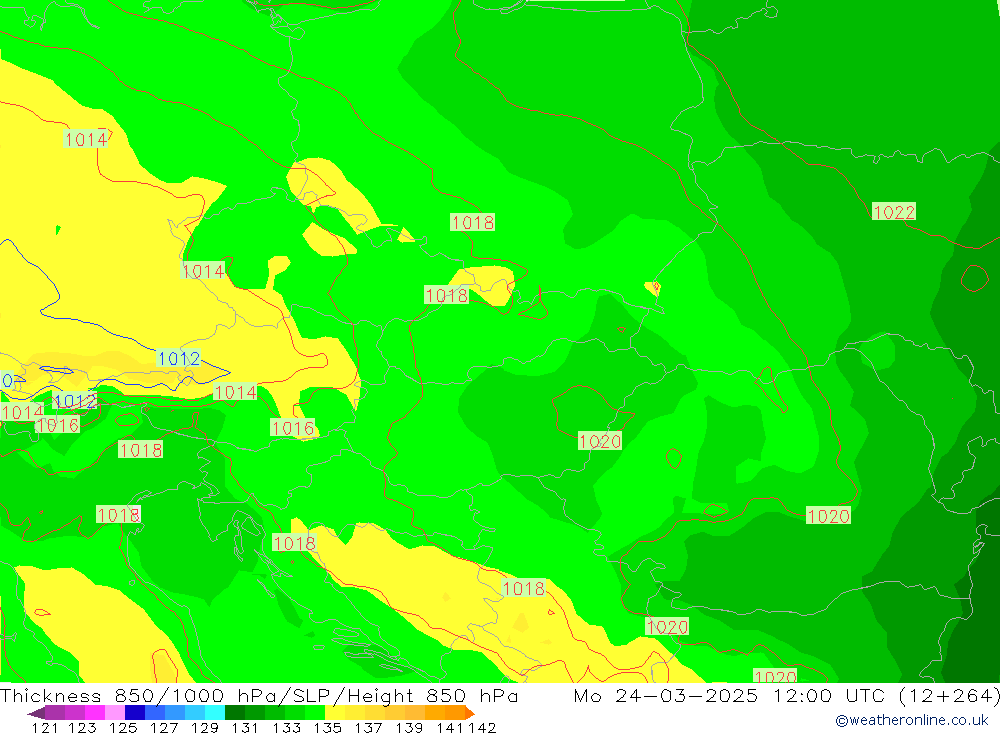
Task: Click the orange right arrow end of the colour scale
Action: 469,713
